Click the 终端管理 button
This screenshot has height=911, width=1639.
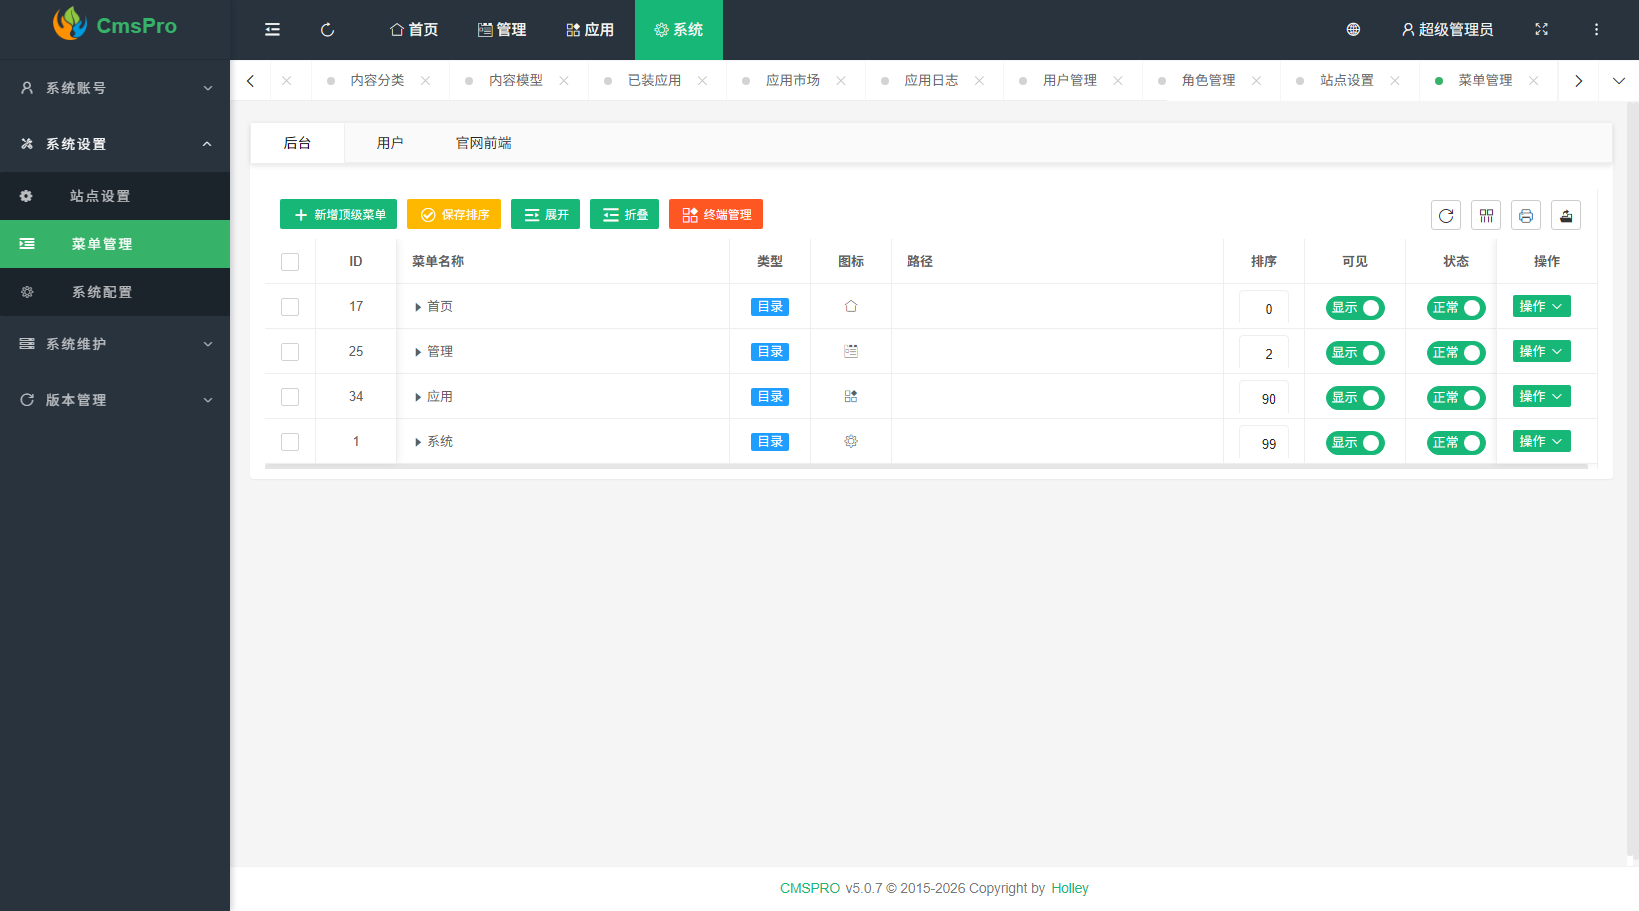pyautogui.click(x=716, y=214)
